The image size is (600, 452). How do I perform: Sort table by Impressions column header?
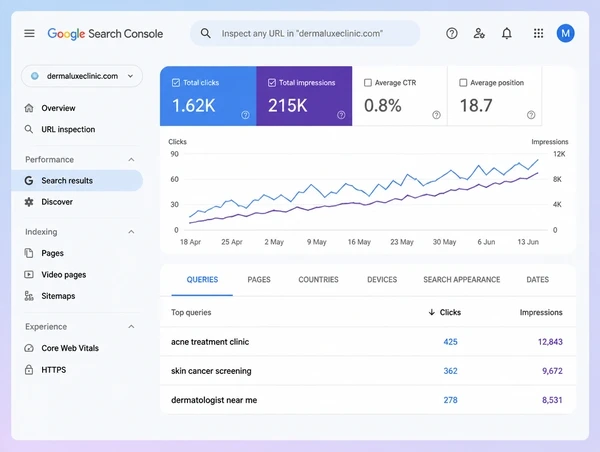coord(541,312)
